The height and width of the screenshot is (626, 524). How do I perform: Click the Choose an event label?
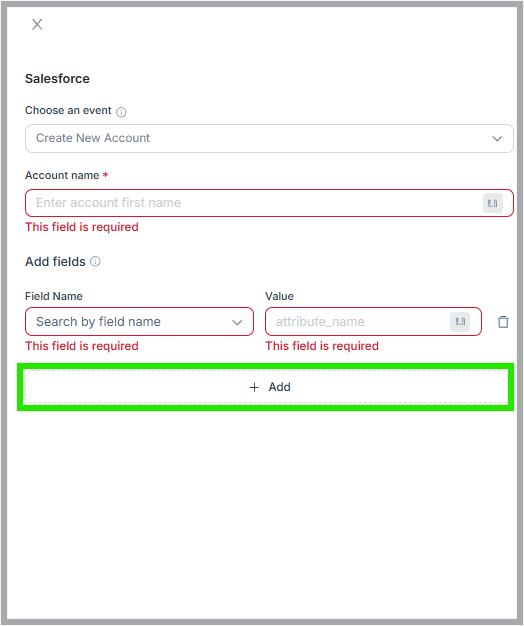point(68,110)
